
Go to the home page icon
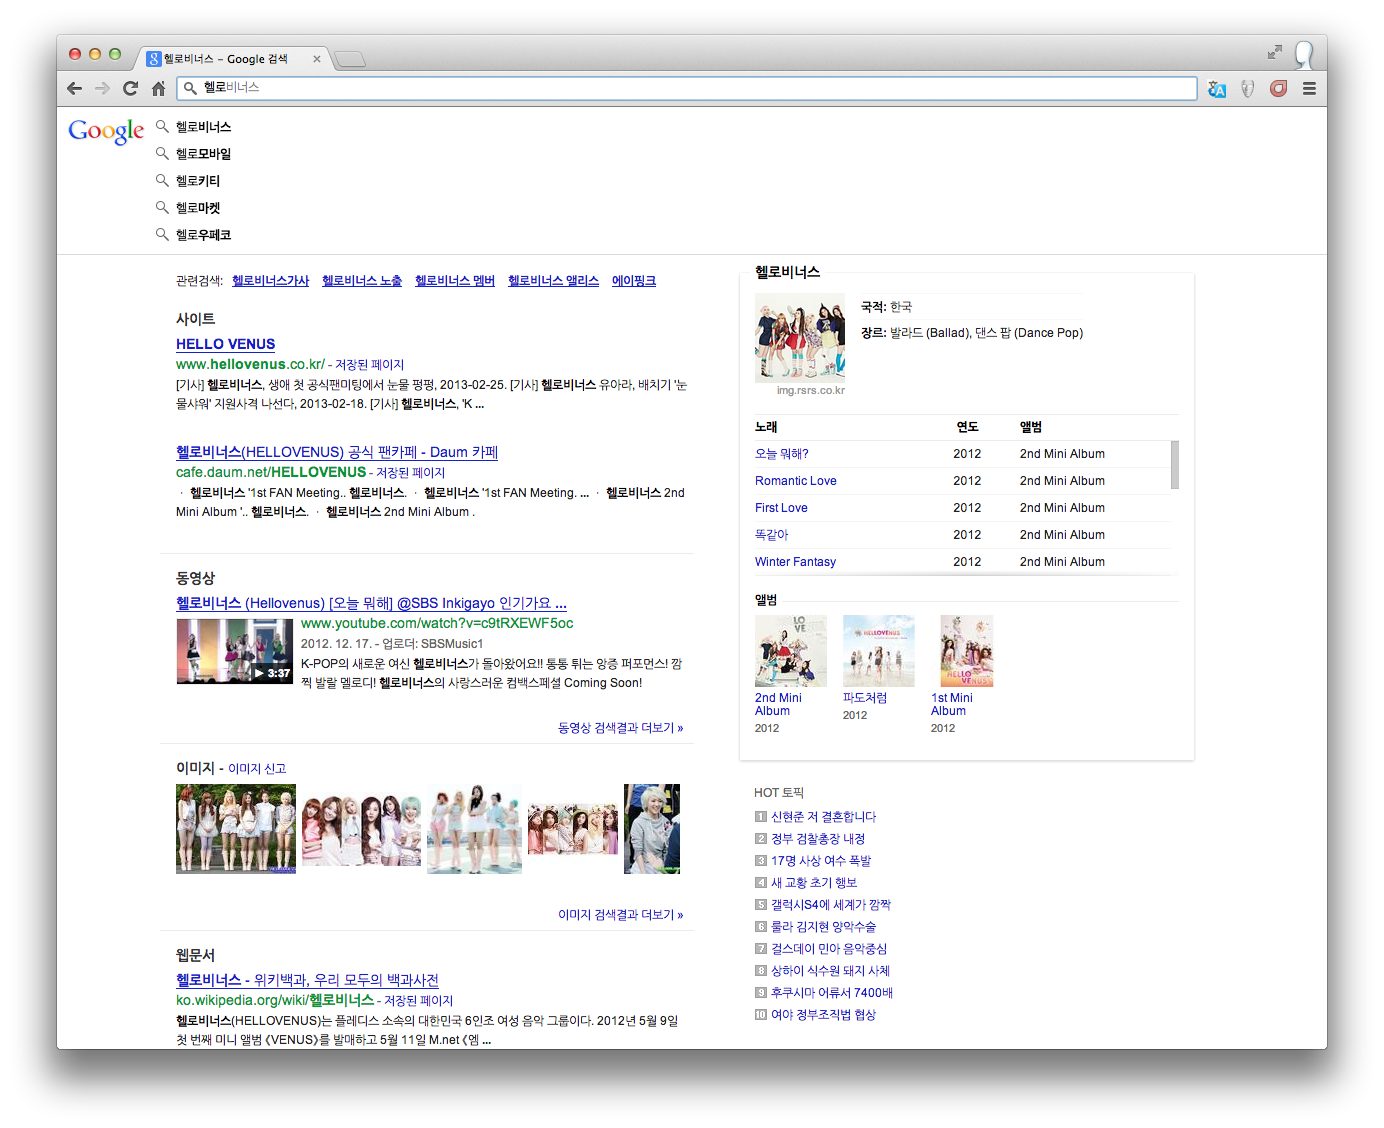(158, 88)
